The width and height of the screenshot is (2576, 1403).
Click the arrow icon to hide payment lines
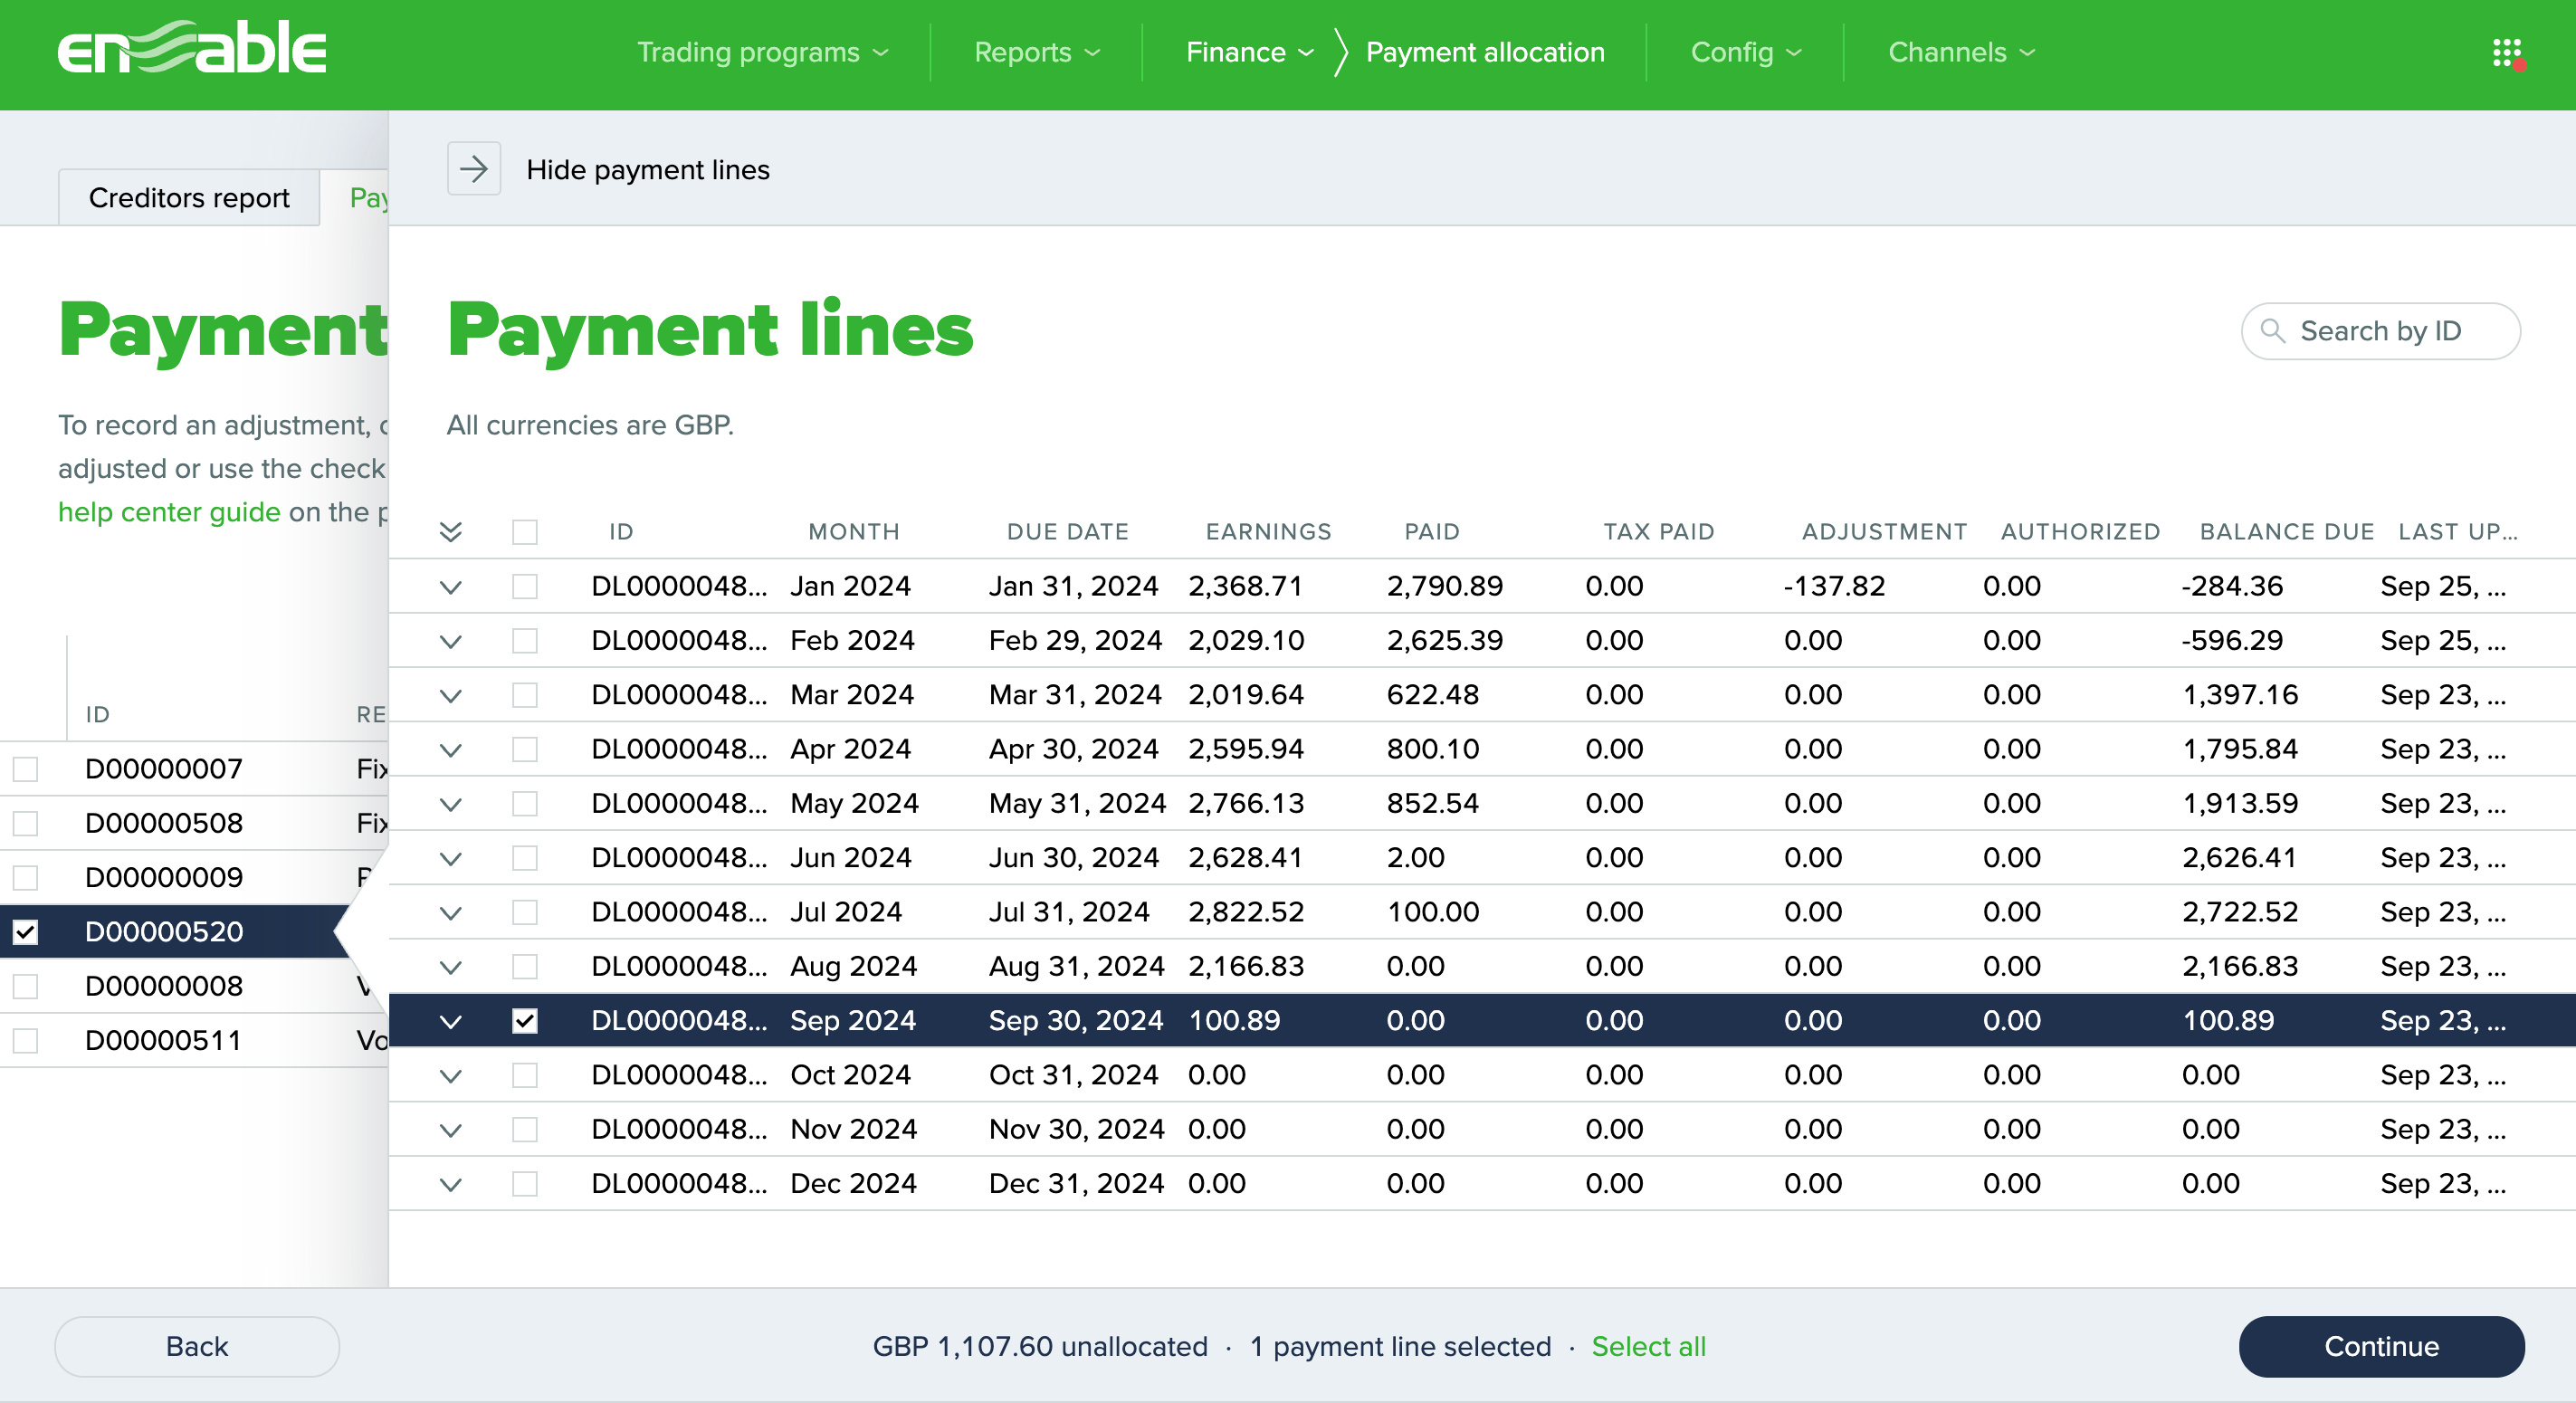[474, 169]
